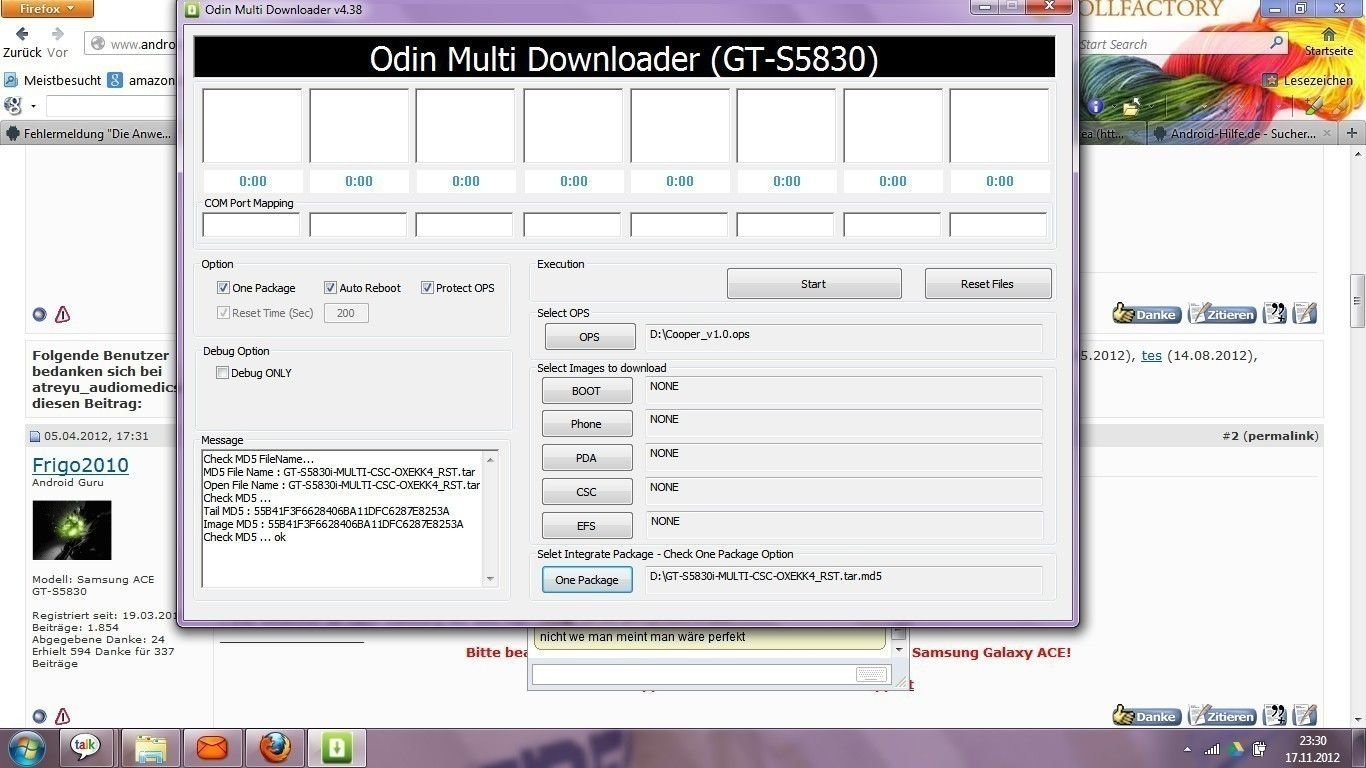Click the Firefox Vor forward arrow

58,35
